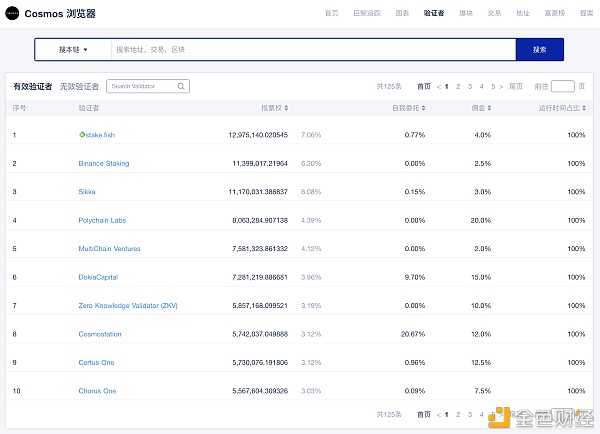Focus the 前往 page number input
This screenshot has height=434, width=600.
point(562,86)
